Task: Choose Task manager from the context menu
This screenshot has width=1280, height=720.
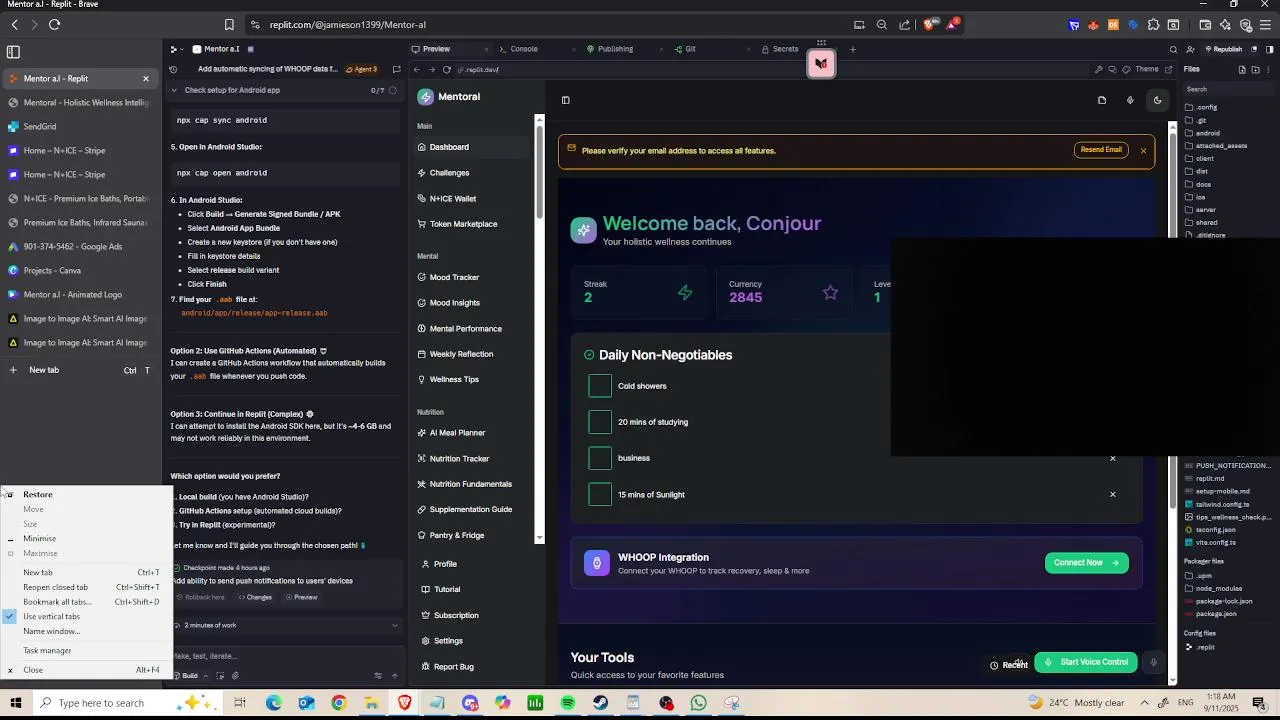Action: click(88, 650)
